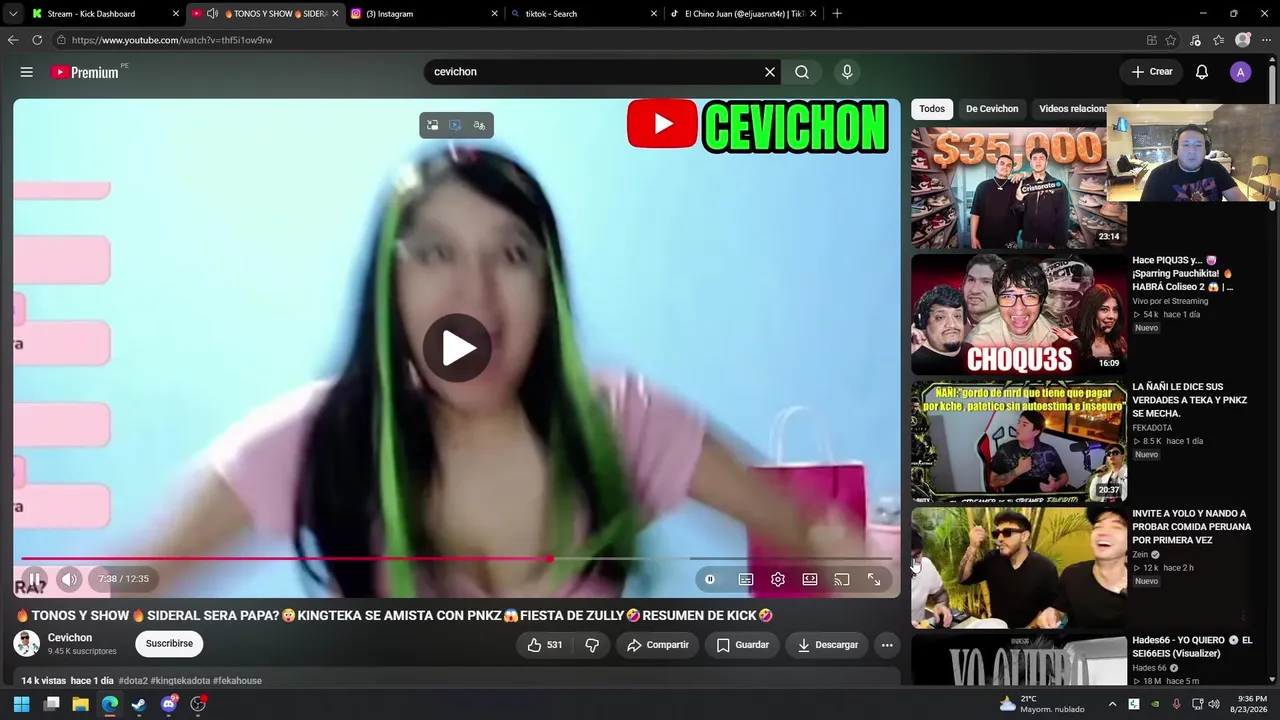Viewport: 1280px width, 720px height.
Task: Open the Crear menu
Action: point(1152,72)
